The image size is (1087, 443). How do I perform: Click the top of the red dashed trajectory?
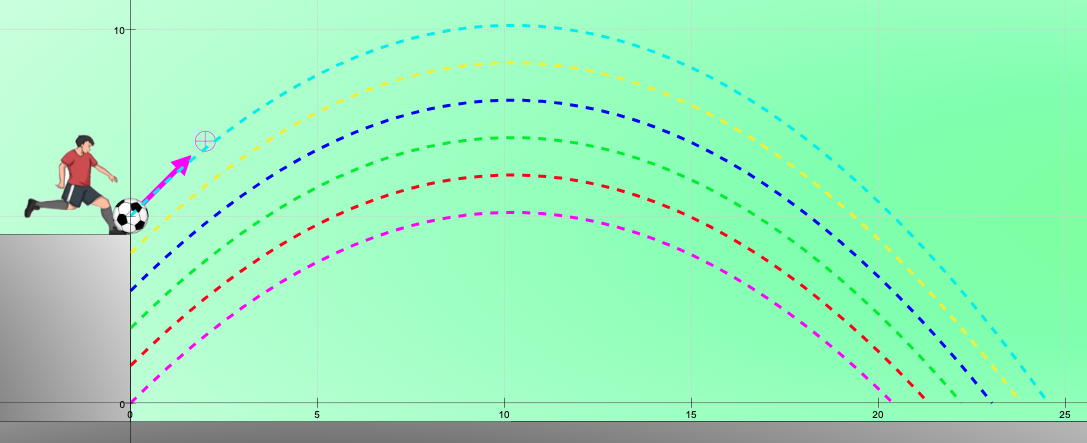pos(506,175)
